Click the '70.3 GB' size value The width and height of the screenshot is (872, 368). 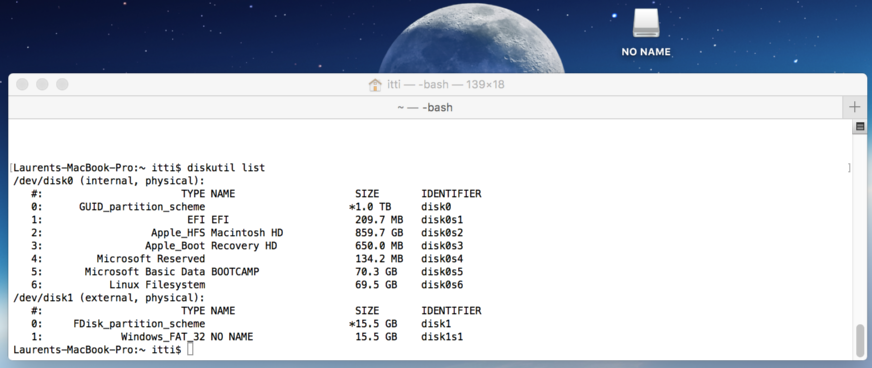tap(376, 272)
